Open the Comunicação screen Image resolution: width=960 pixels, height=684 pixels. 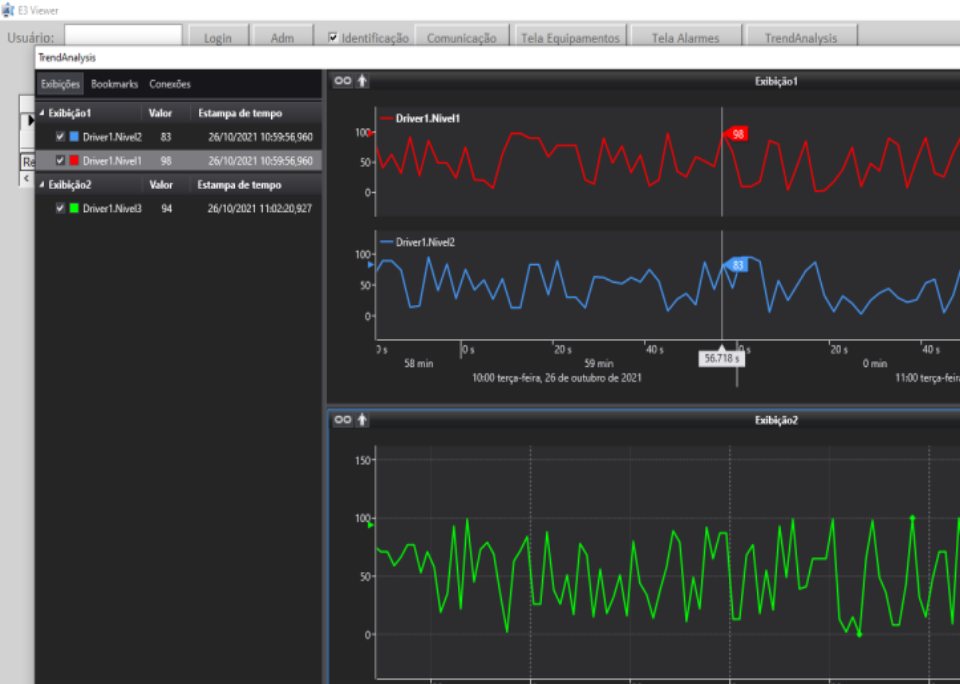(462, 36)
